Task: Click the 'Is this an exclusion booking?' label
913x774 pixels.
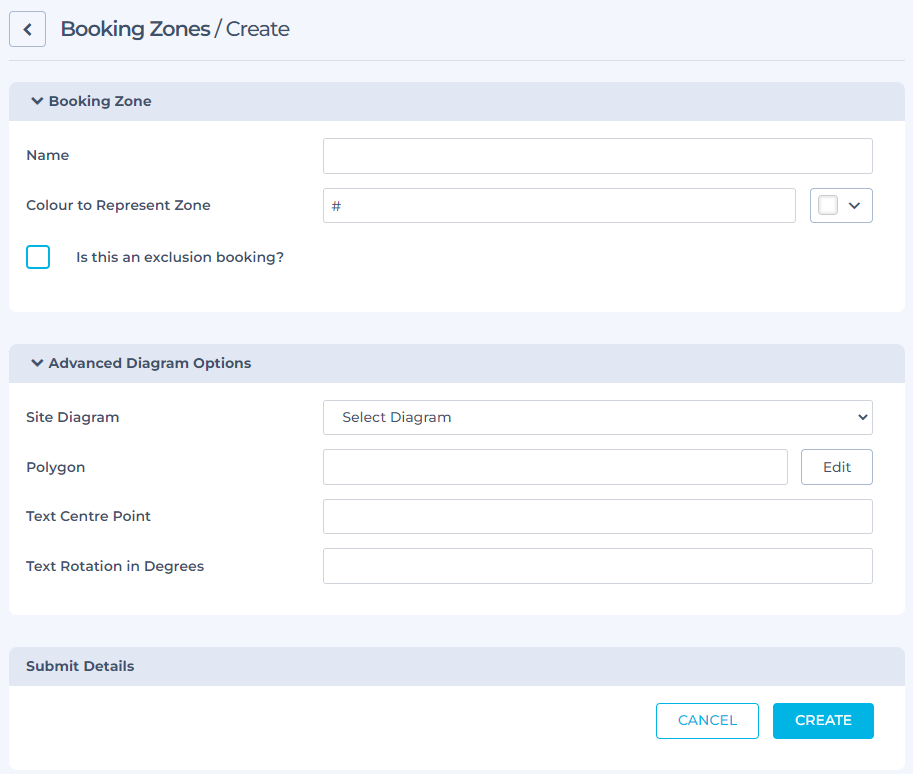Action: coord(180,257)
